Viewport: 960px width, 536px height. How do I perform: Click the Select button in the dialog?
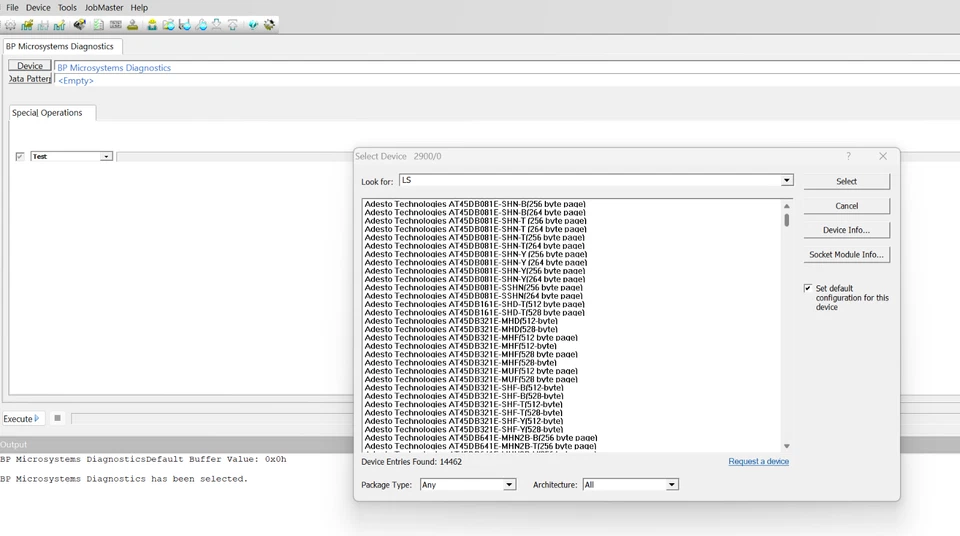tap(846, 181)
